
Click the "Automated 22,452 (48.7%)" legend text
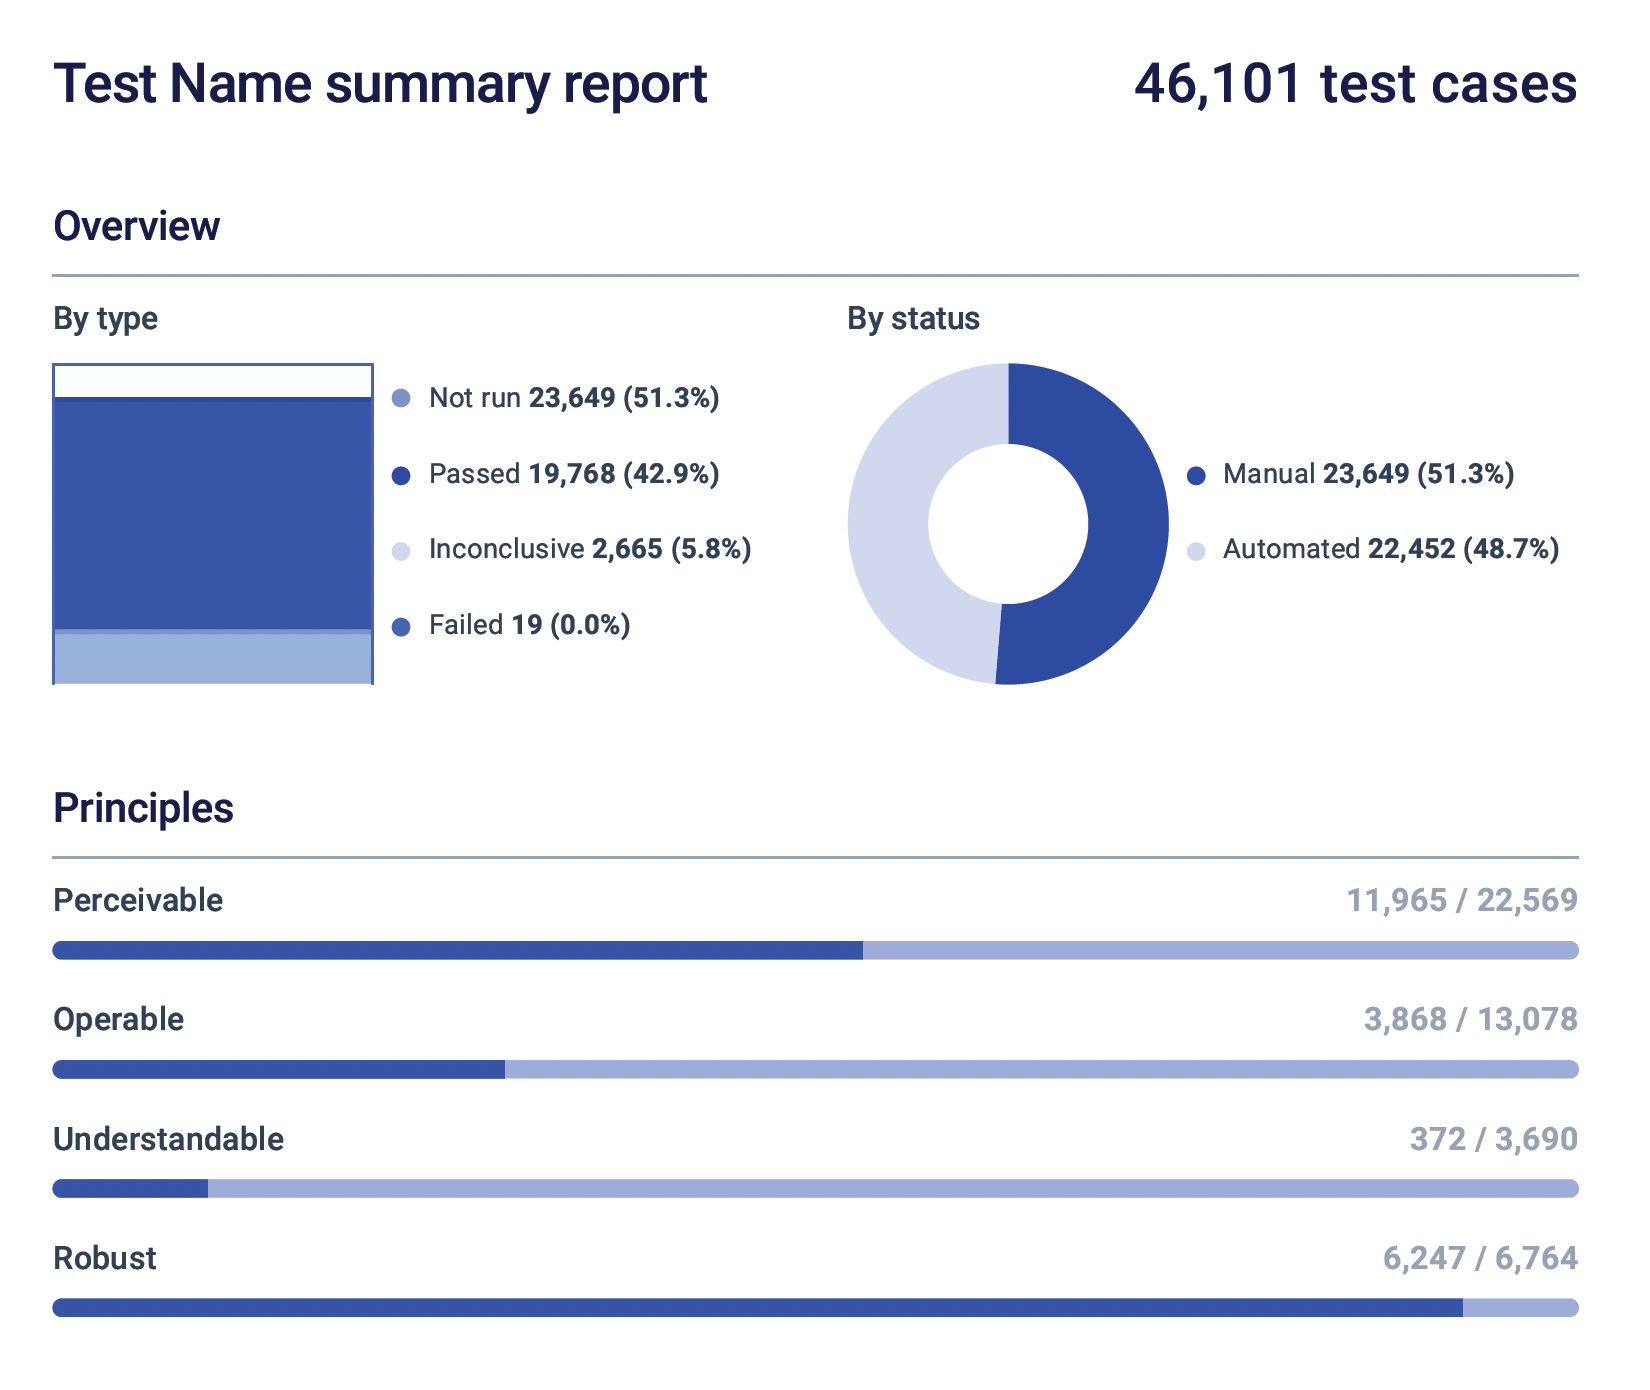pos(1391,549)
